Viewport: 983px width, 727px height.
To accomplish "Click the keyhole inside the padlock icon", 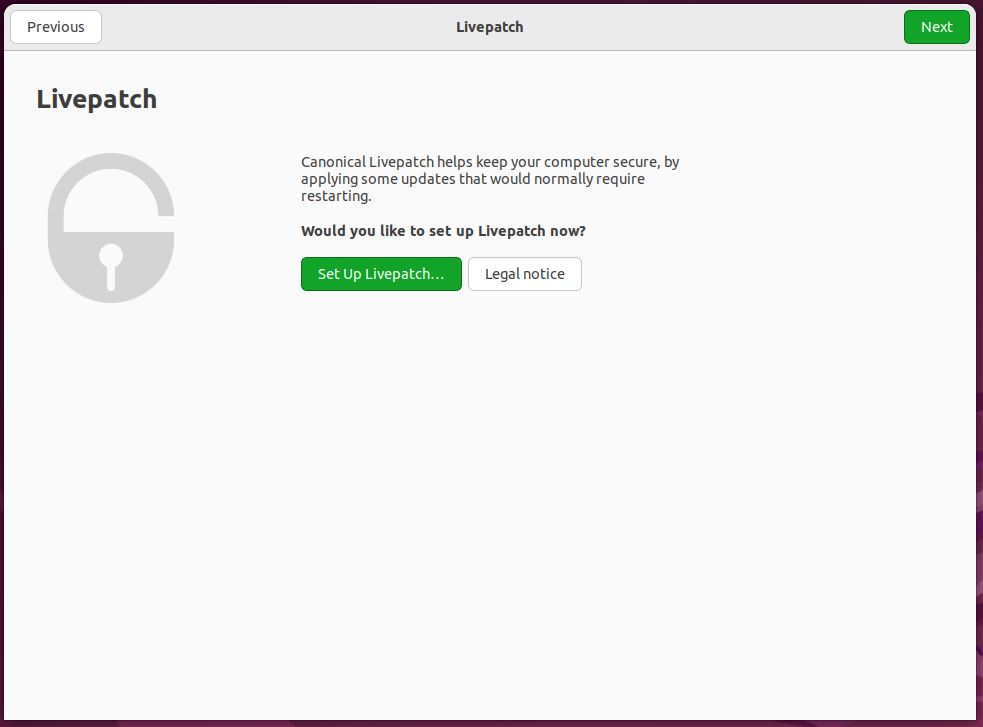I will (x=111, y=266).
